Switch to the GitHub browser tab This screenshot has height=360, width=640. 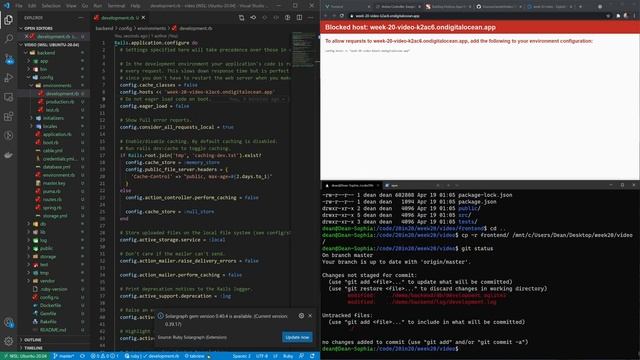pyautogui.click(x=498, y=7)
